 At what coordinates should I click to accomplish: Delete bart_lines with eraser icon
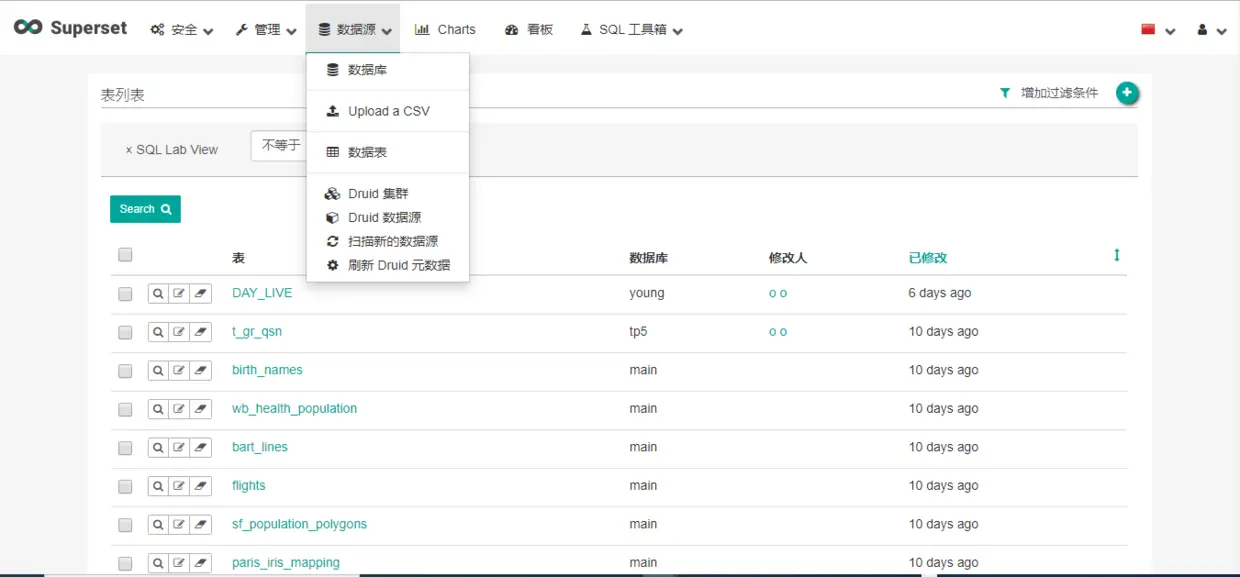tap(201, 447)
